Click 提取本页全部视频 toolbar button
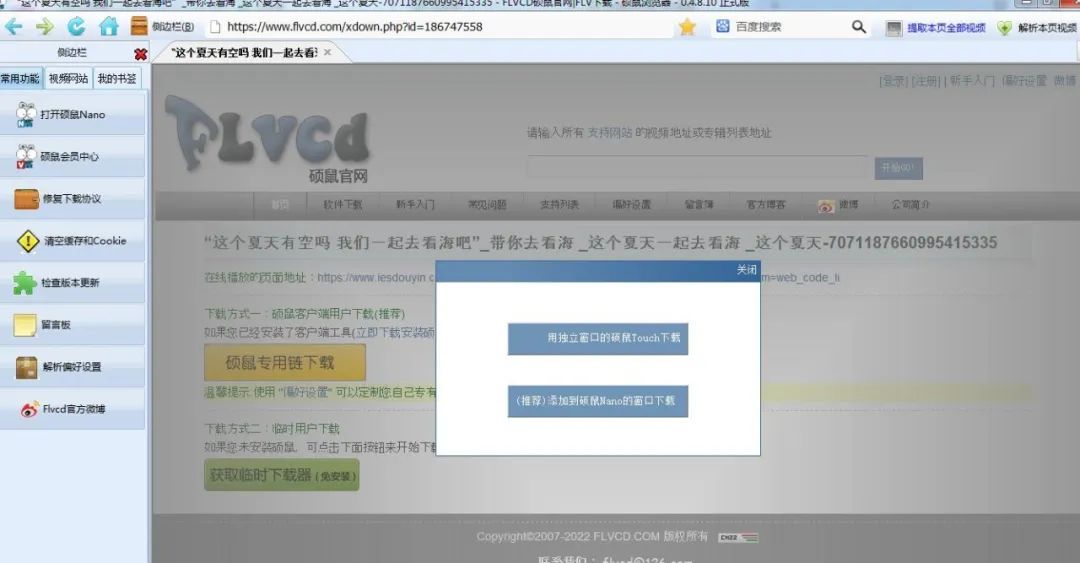 pyautogui.click(x=936, y=28)
